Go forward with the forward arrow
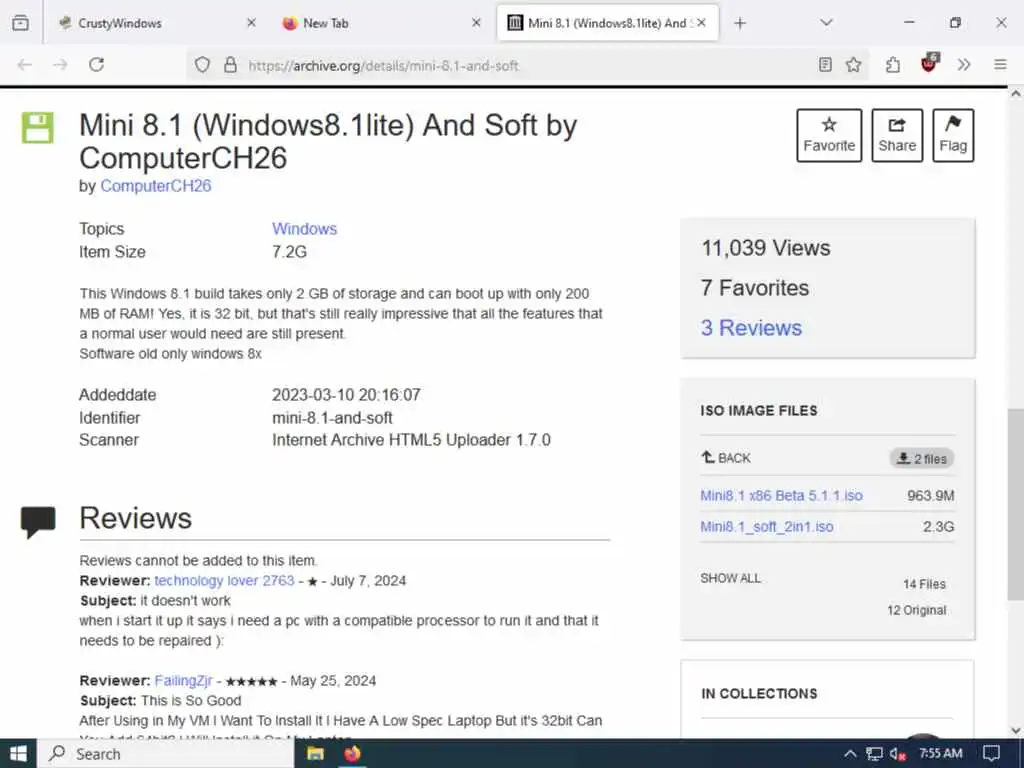This screenshot has height=768, width=1024. 60,65
